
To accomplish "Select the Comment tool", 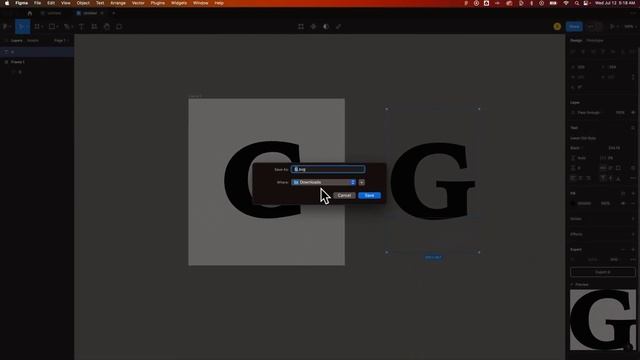I will tap(119, 27).
